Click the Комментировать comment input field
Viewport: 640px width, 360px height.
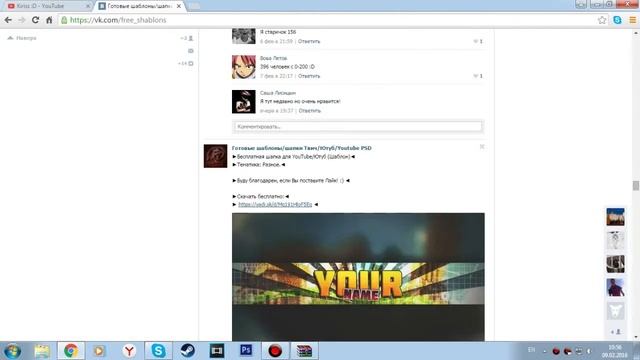(358, 127)
